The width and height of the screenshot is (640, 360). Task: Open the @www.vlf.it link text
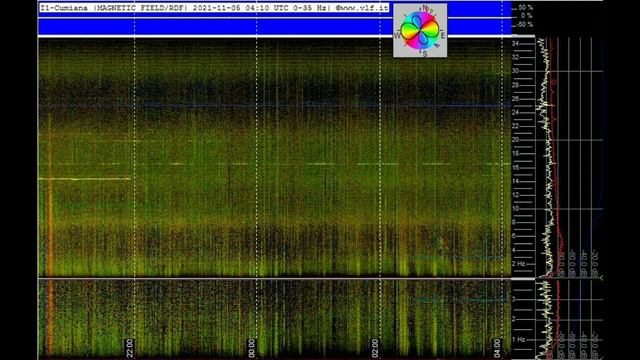point(362,8)
